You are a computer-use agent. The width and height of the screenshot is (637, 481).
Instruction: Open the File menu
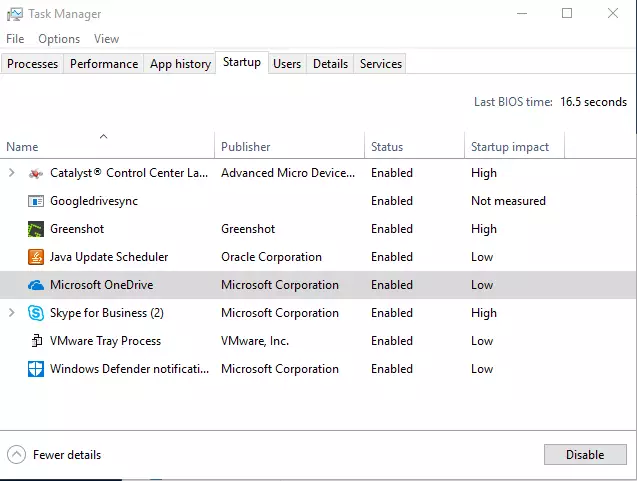[15, 39]
